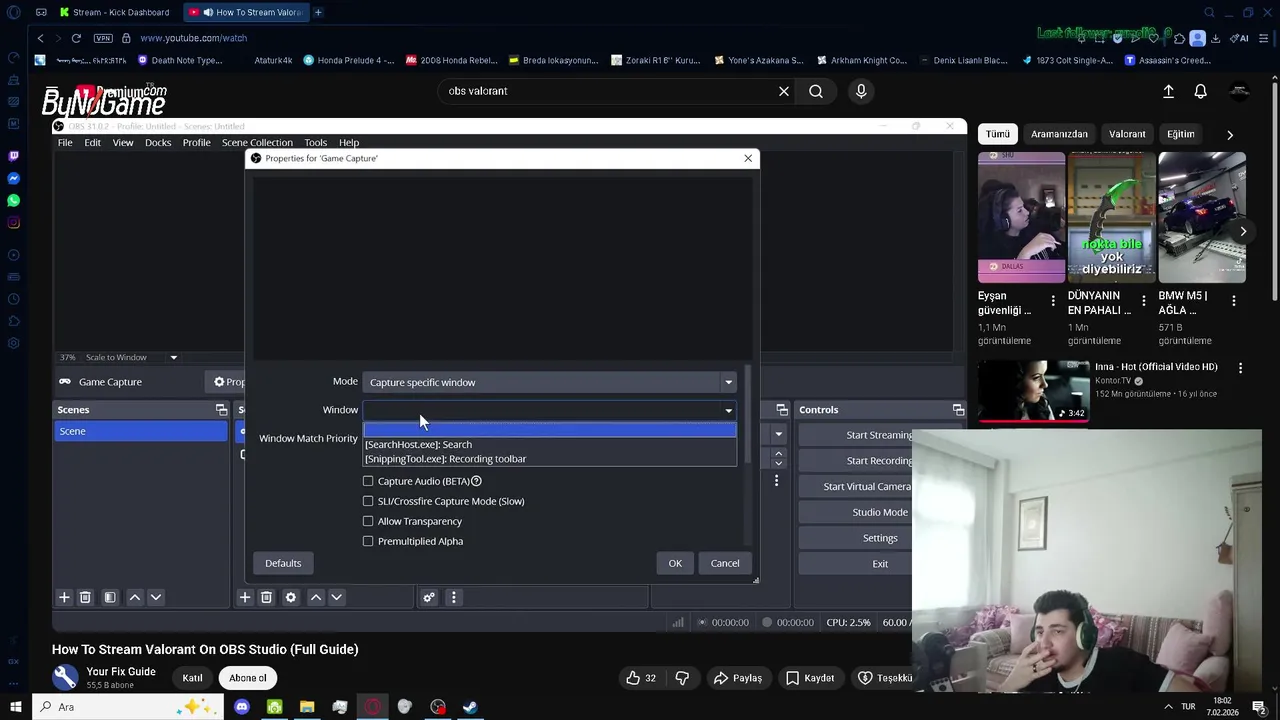Open Steam from the Windows taskbar

pos(470,707)
